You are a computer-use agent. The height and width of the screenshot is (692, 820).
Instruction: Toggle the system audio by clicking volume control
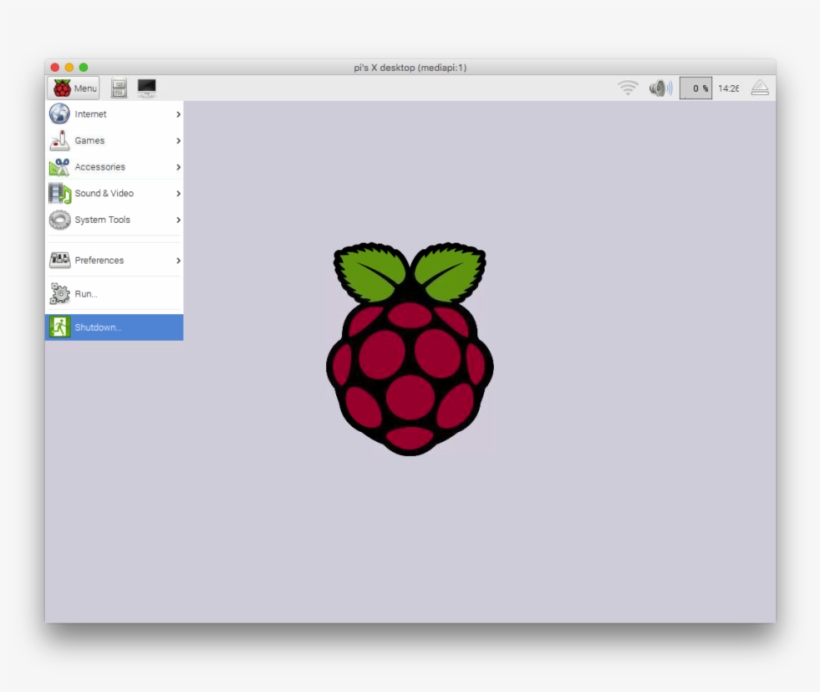[659, 87]
